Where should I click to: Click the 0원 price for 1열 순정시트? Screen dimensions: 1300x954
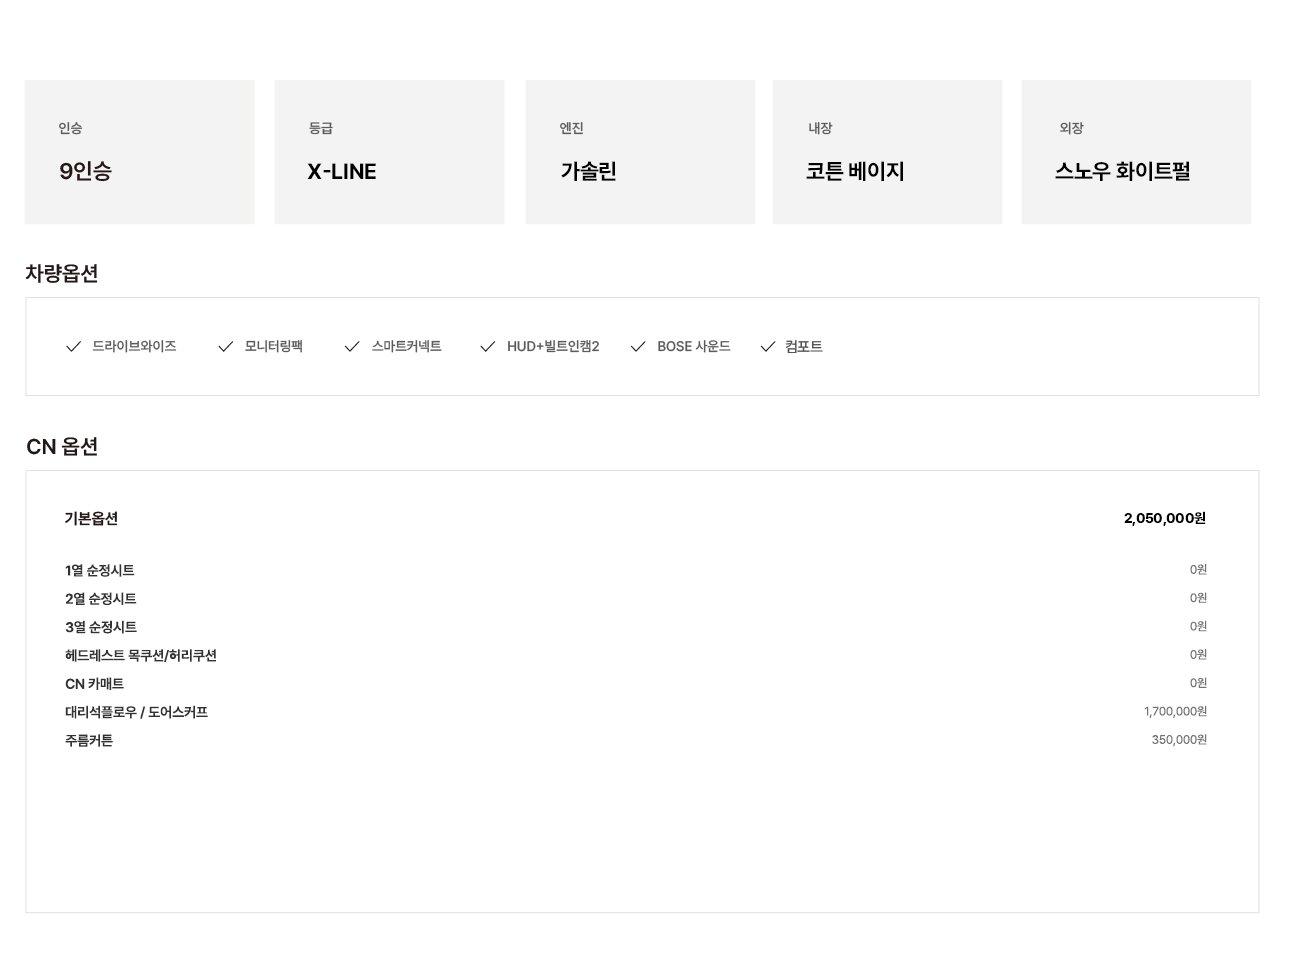(1198, 569)
